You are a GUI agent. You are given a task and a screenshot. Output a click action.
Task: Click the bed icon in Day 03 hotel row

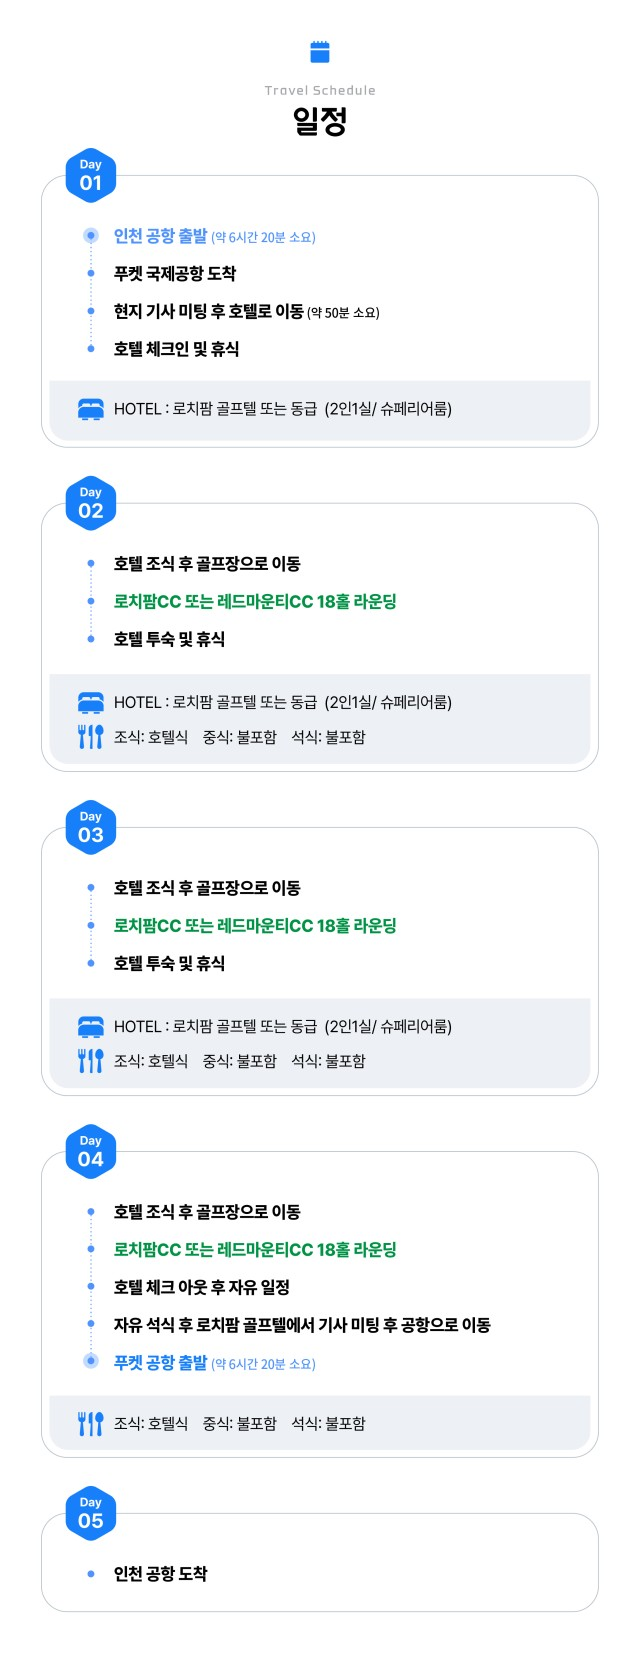tap(91, 1027)
